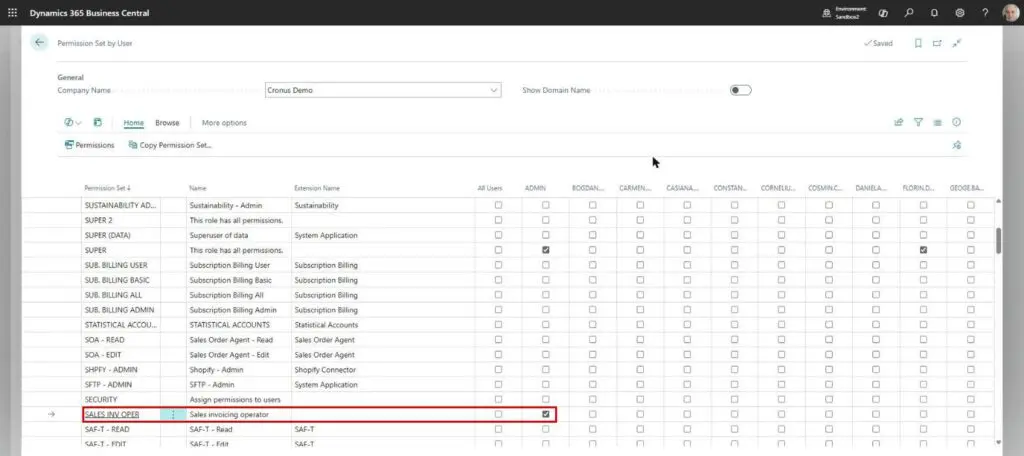The width and height of the screenshot is (1024, 456).
Task: Click Copy Permission Set action
Action: click(x=170, y=145)
